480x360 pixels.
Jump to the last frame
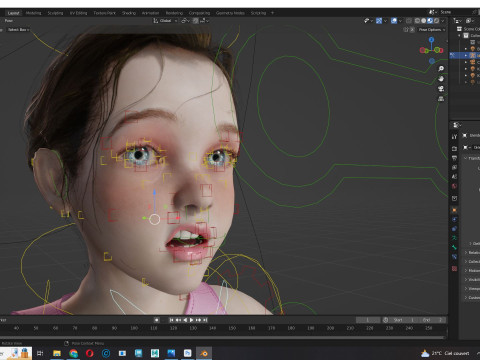(205, 320)
